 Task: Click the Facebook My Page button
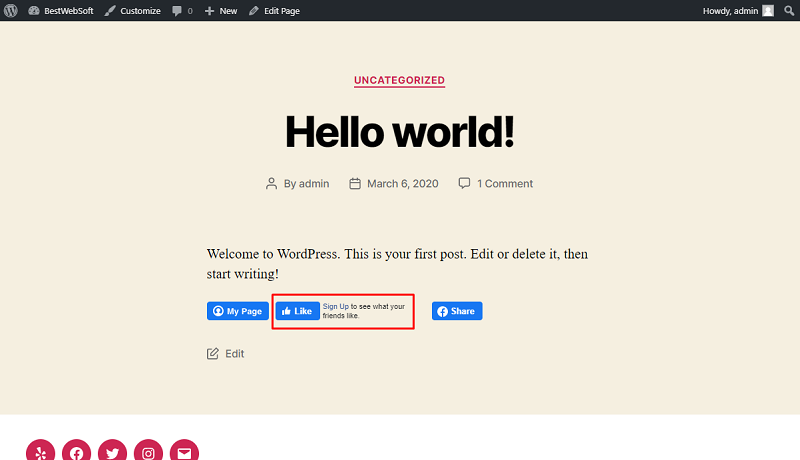(238, 311)
